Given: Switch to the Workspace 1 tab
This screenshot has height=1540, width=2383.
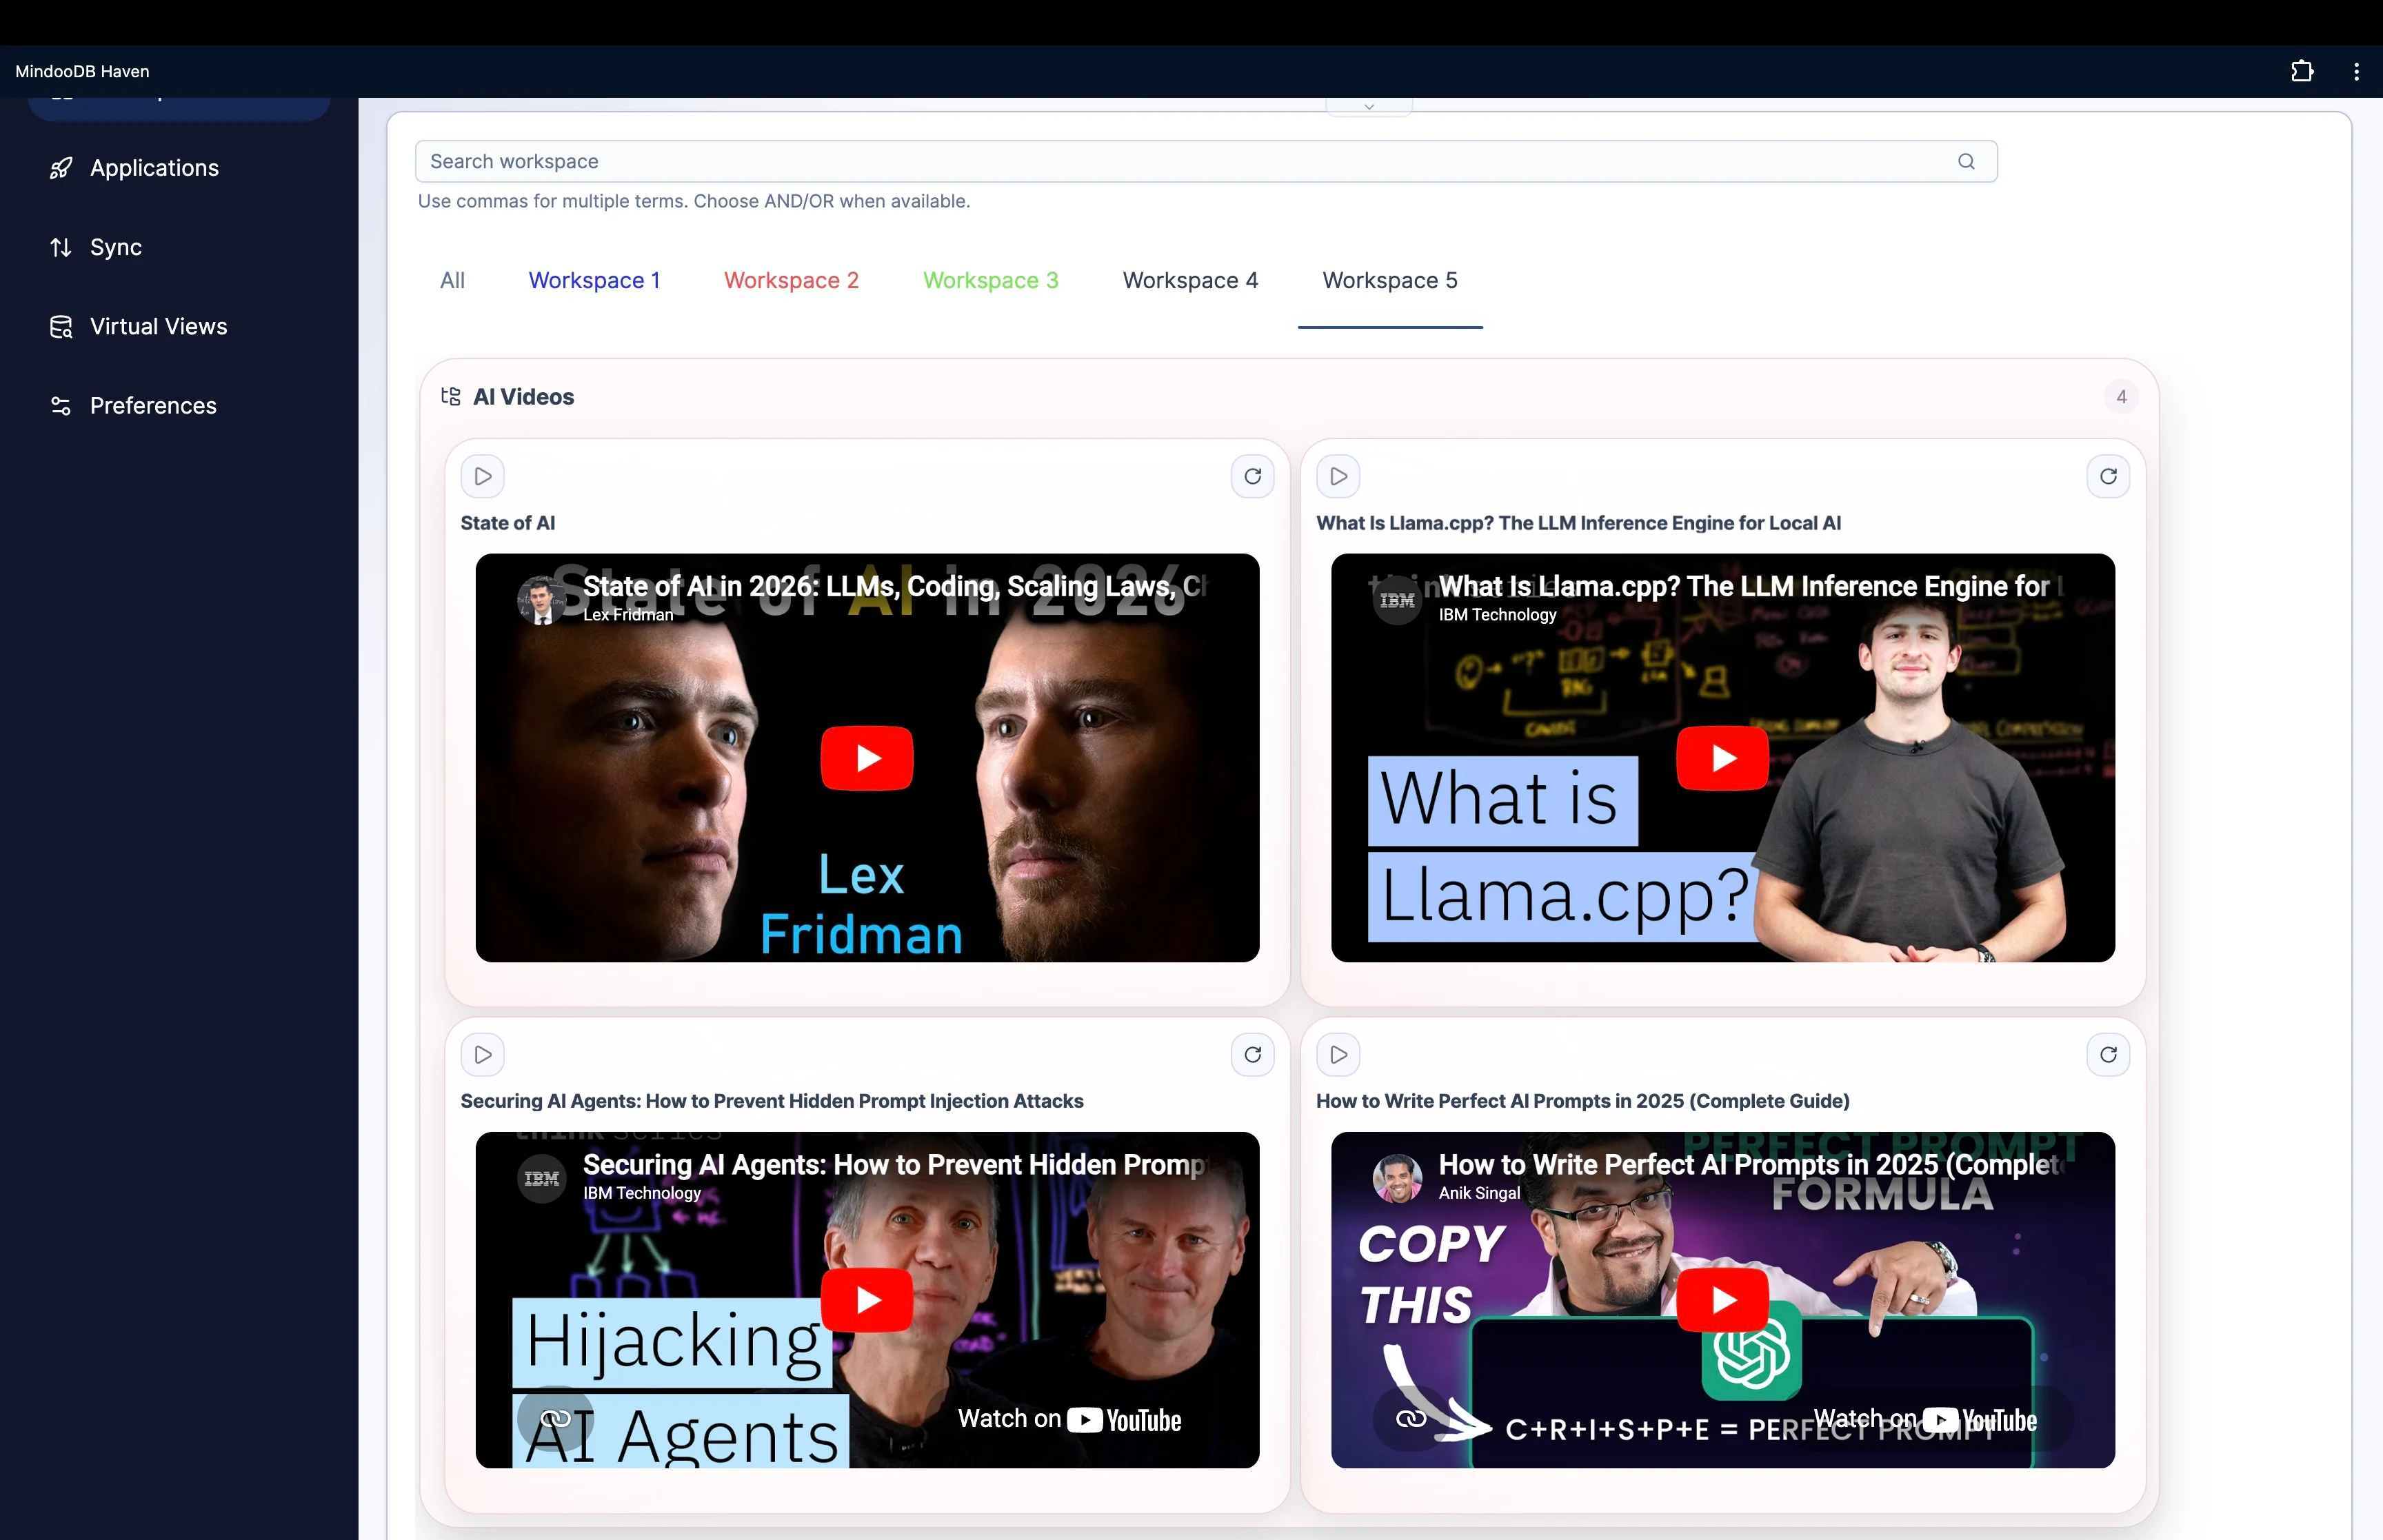Looking at the screenshot, I should point(594,280).
